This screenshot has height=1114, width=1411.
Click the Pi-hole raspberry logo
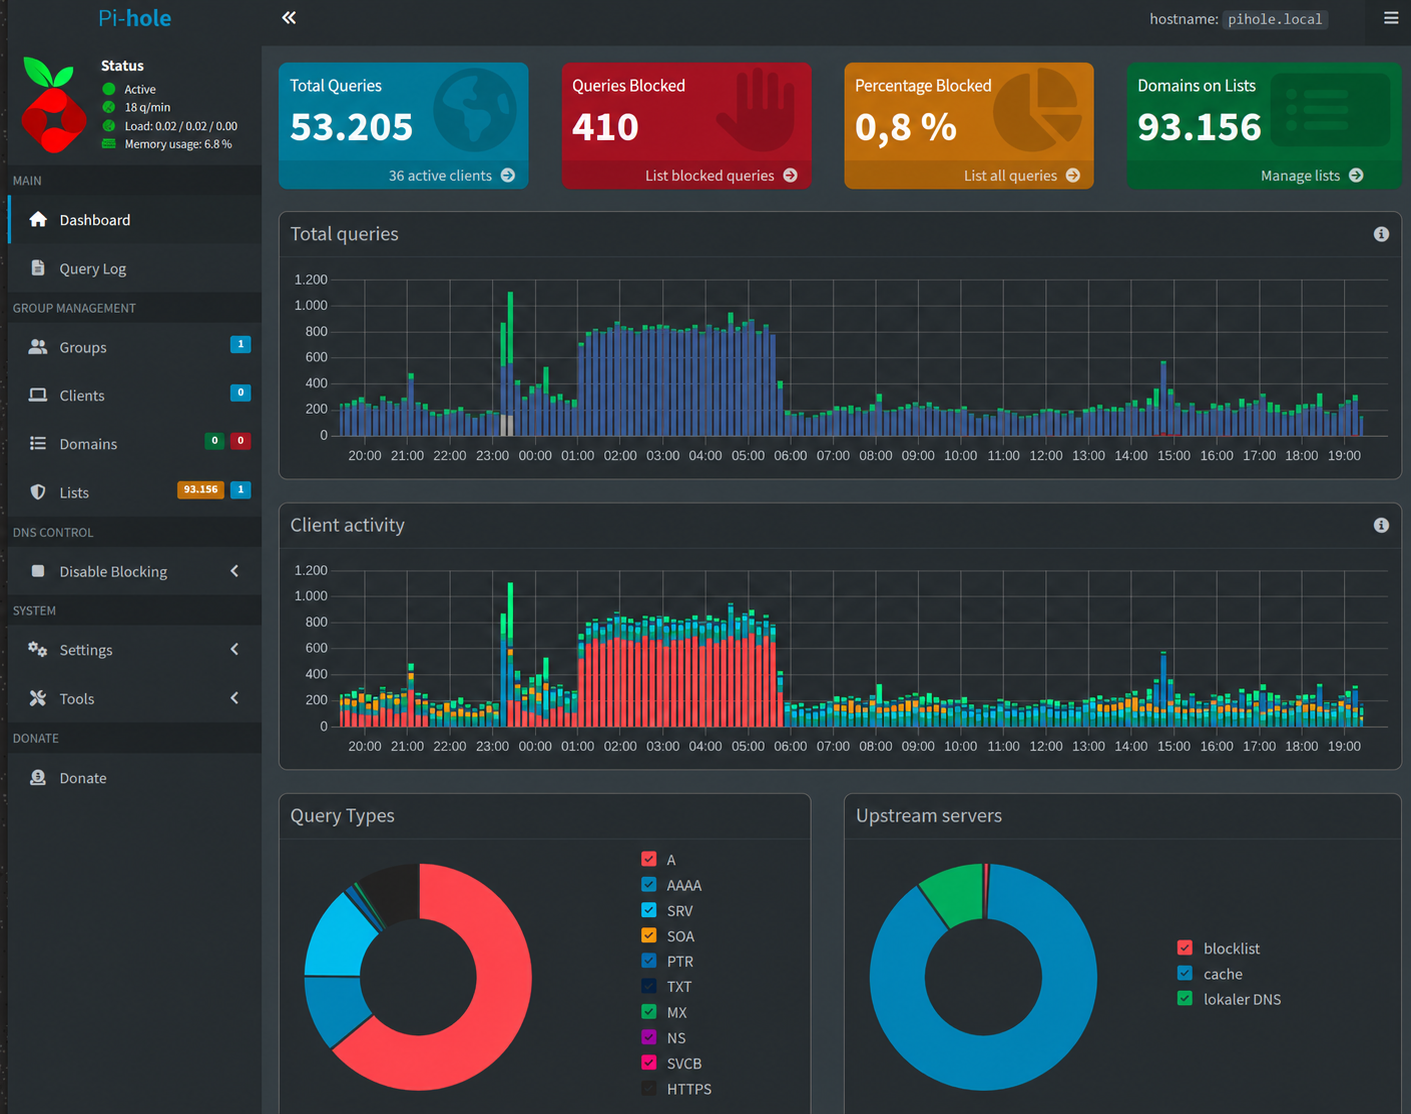tap(52, 105)
